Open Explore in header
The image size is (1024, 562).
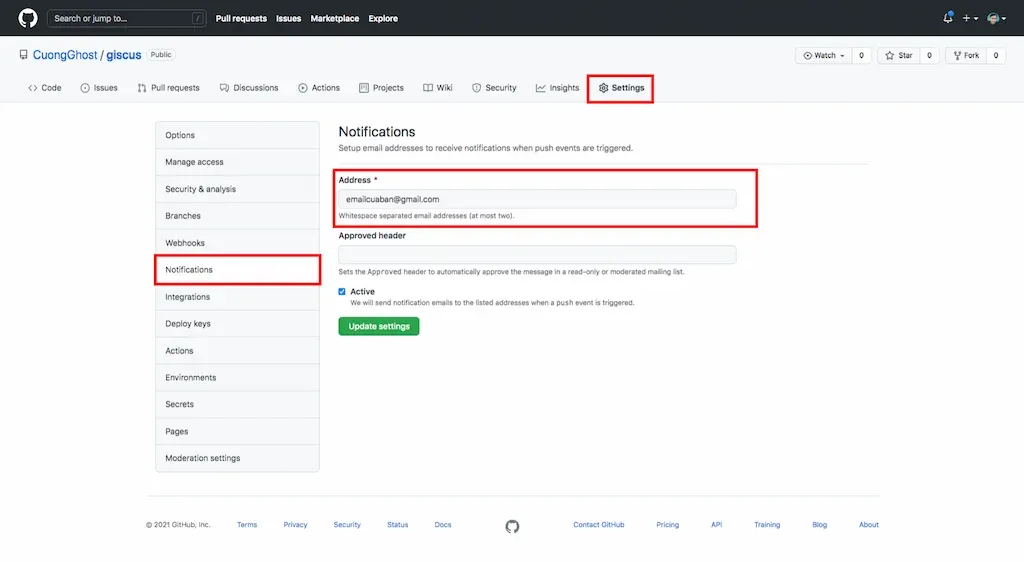383,18
